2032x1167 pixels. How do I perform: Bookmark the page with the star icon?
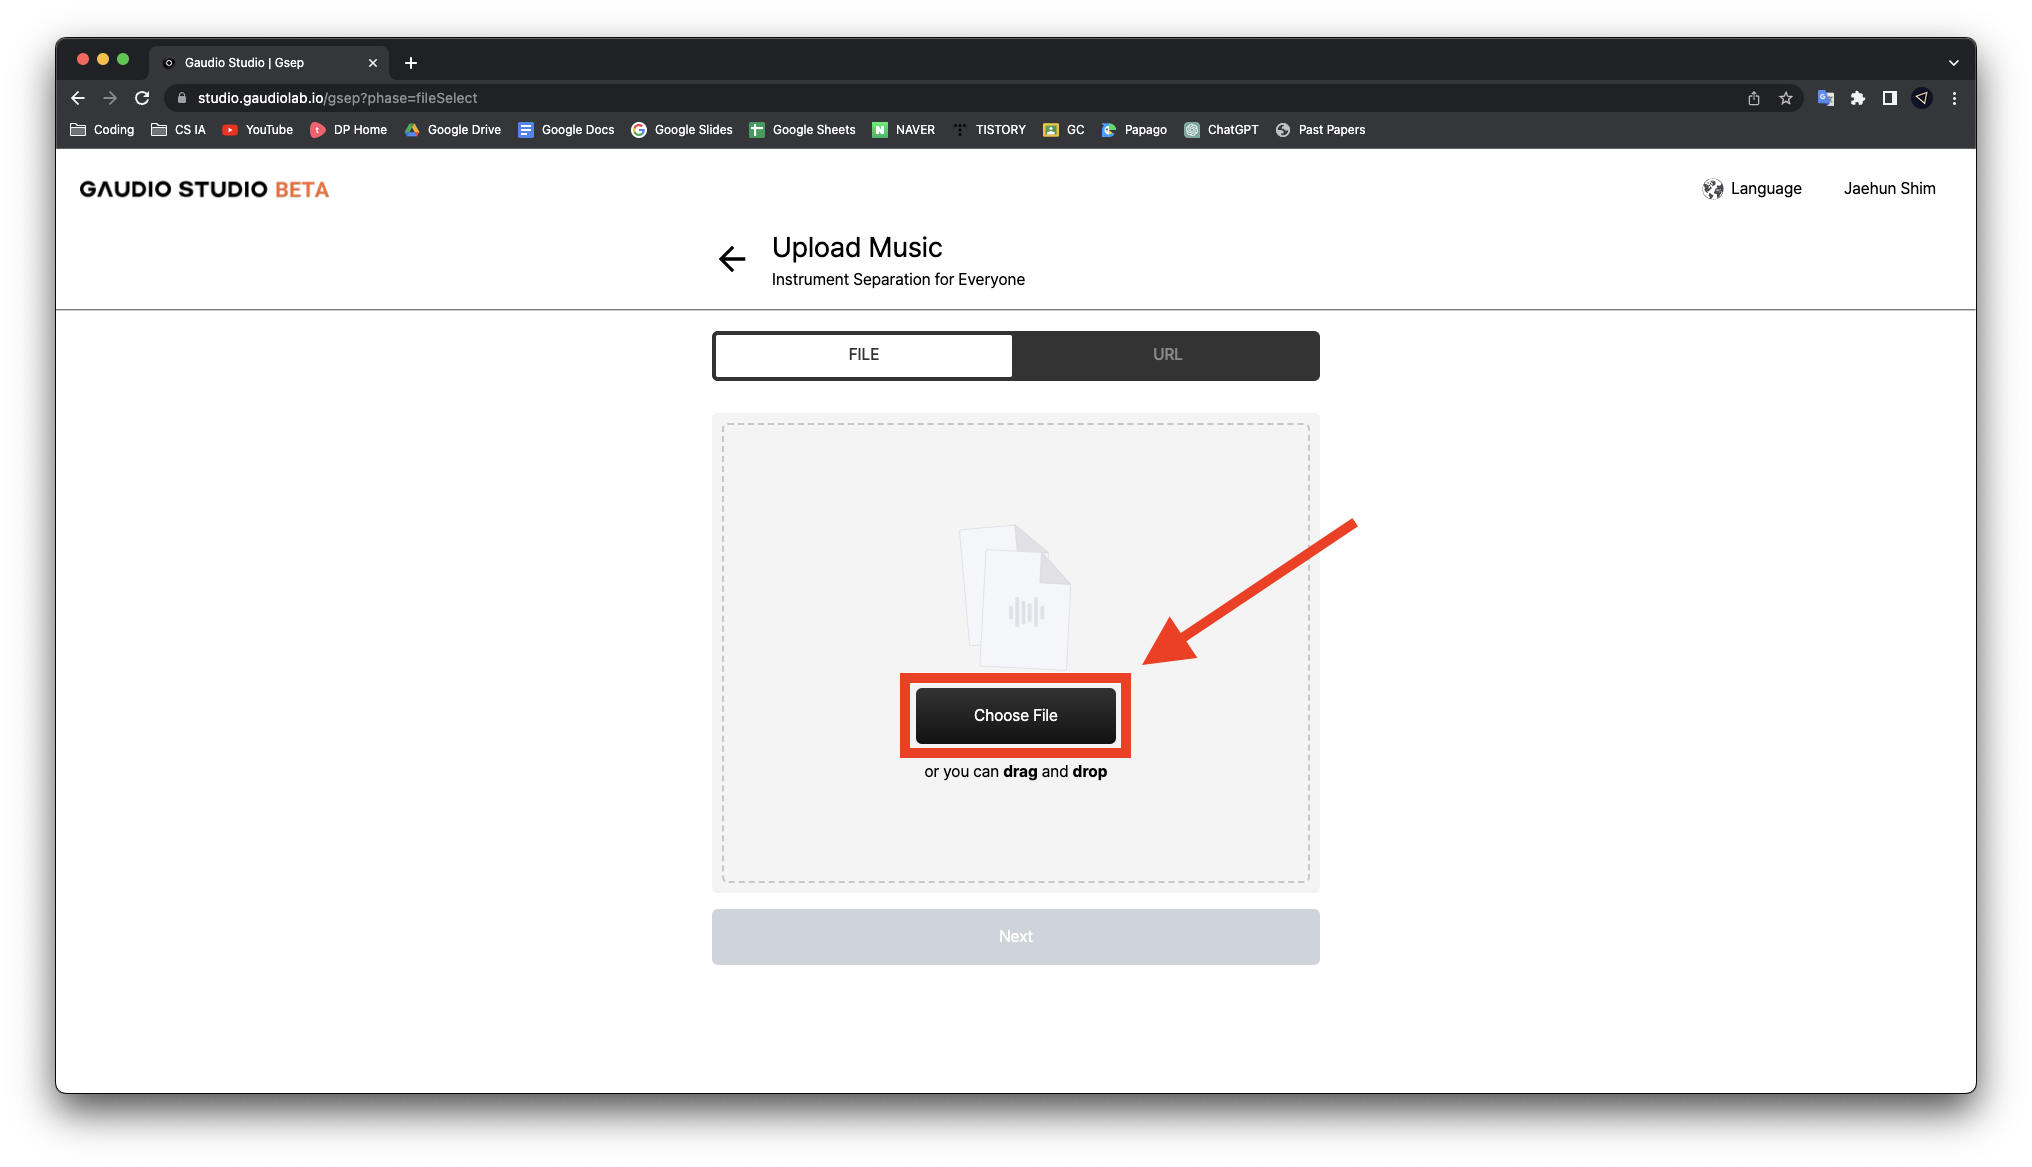(x=1786, y=98)
